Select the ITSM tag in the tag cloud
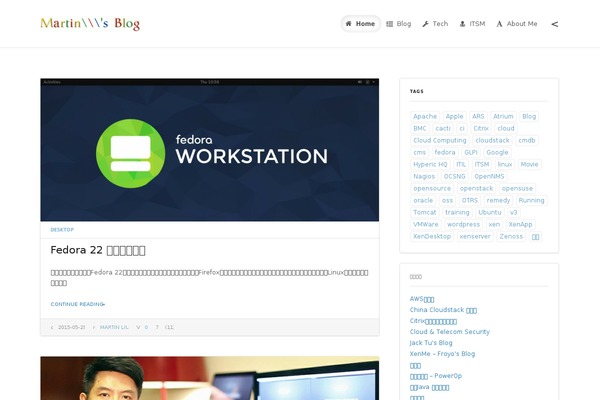This screenshot has width=600, height=400. [x=482, y=164]
